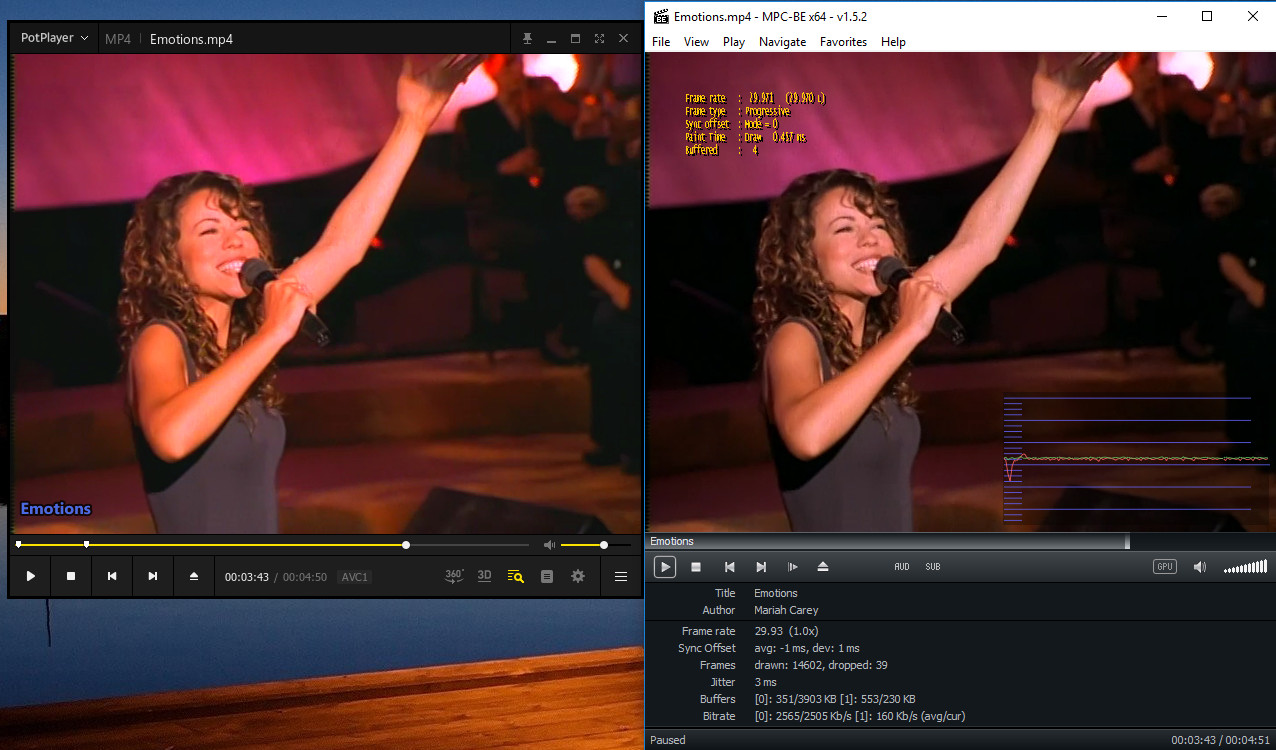Viewport: 1276px width, 750px height.
Task: Skip to next track in PotPlayer
Action: click(x=153, y=576)
